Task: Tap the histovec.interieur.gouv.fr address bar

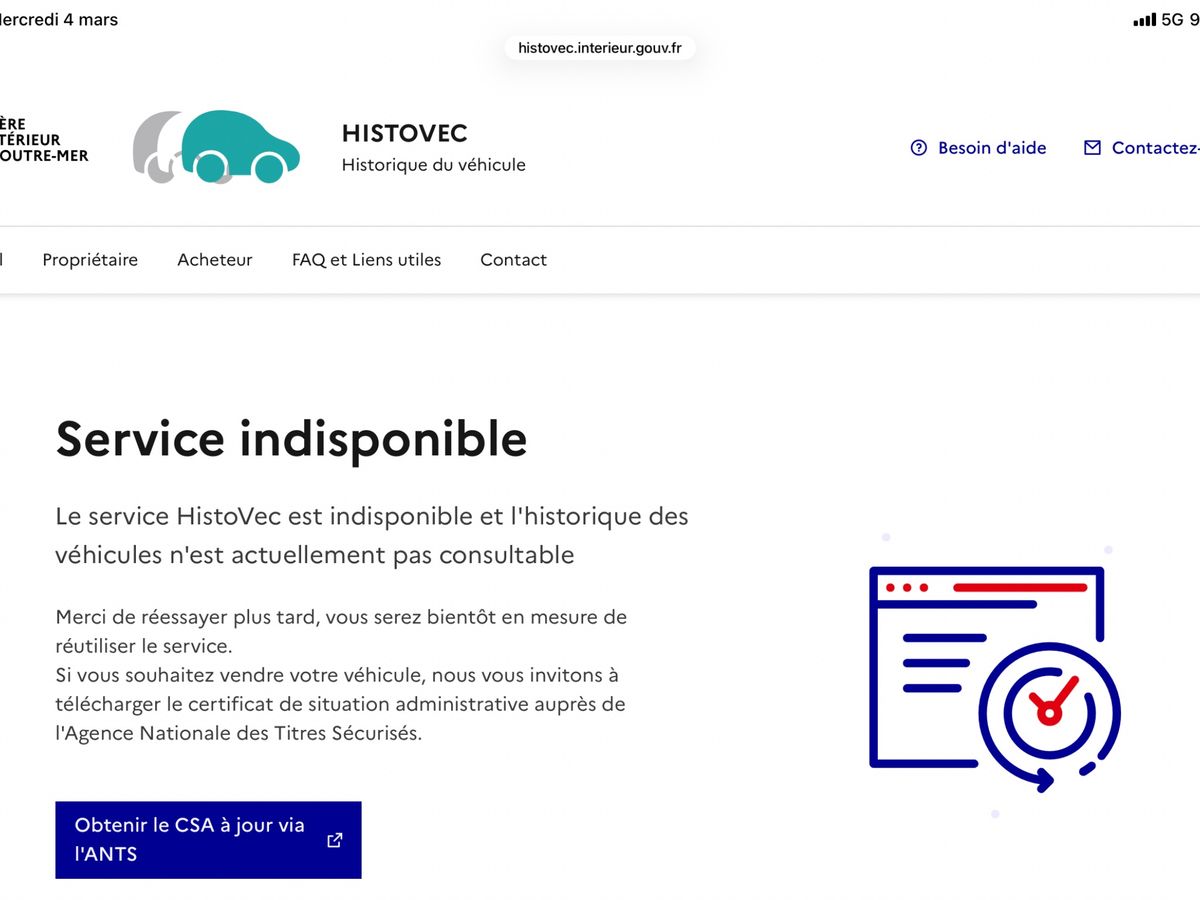Action: [600, 47]
